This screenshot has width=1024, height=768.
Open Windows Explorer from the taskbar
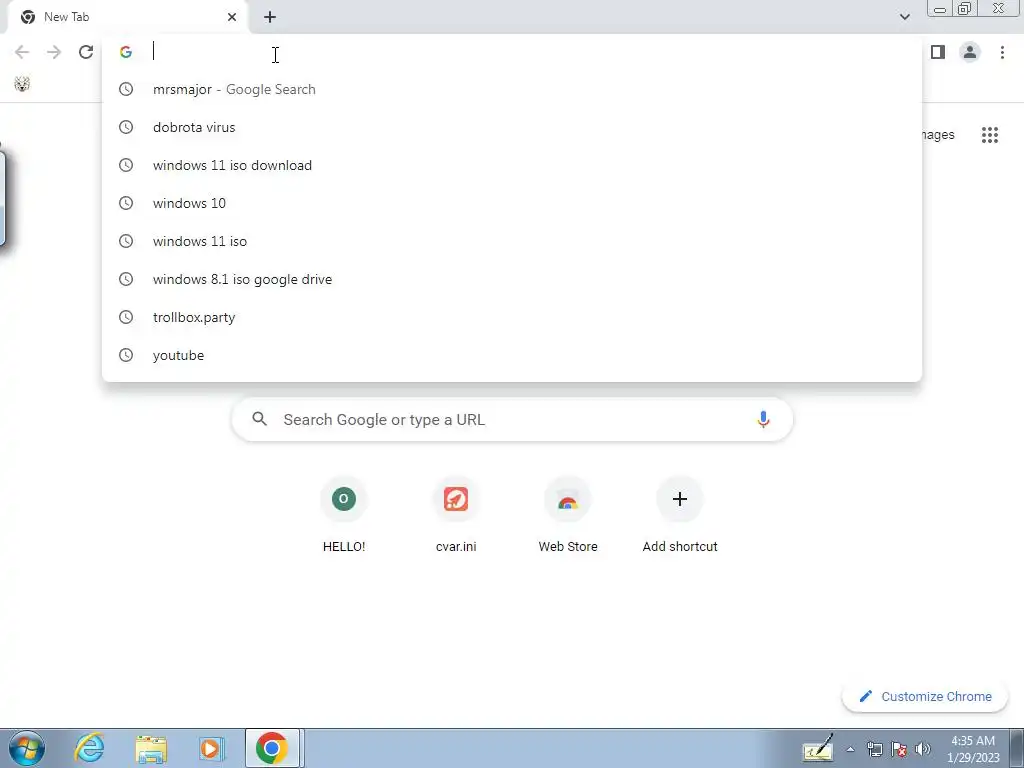(151, 748)
